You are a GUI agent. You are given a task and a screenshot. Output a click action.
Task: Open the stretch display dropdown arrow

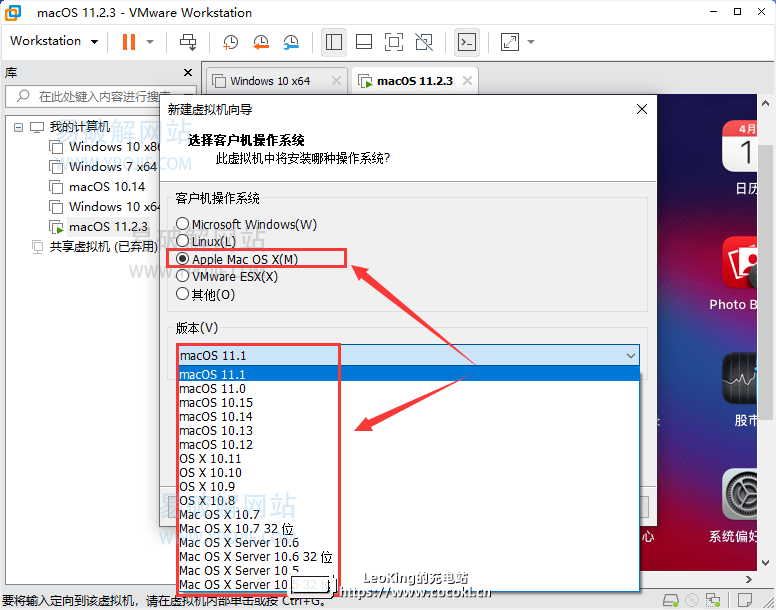pos(531,42)
